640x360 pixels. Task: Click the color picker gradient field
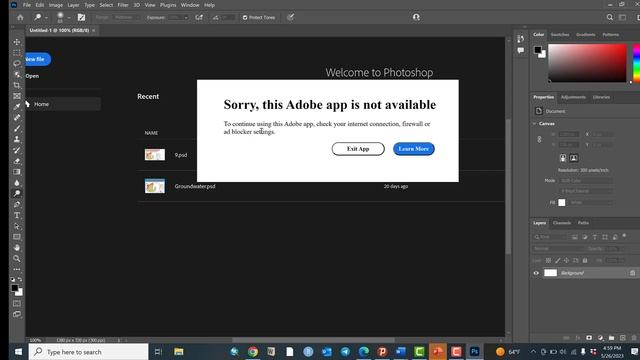pos(587,63)
